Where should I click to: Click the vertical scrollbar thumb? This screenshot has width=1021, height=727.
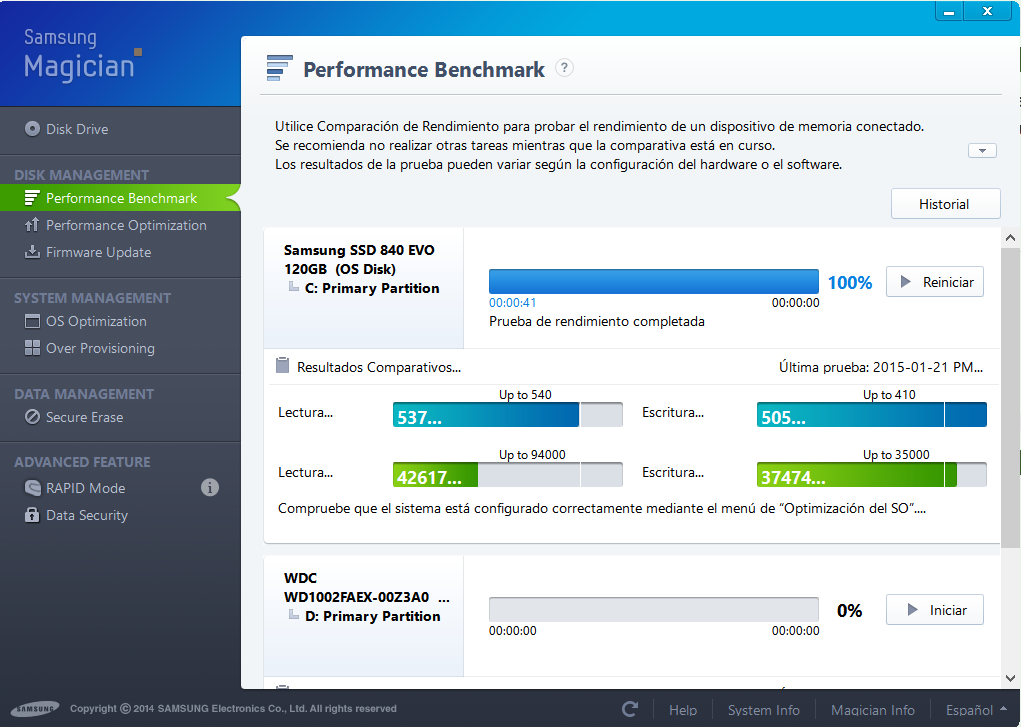(1011, 397)
